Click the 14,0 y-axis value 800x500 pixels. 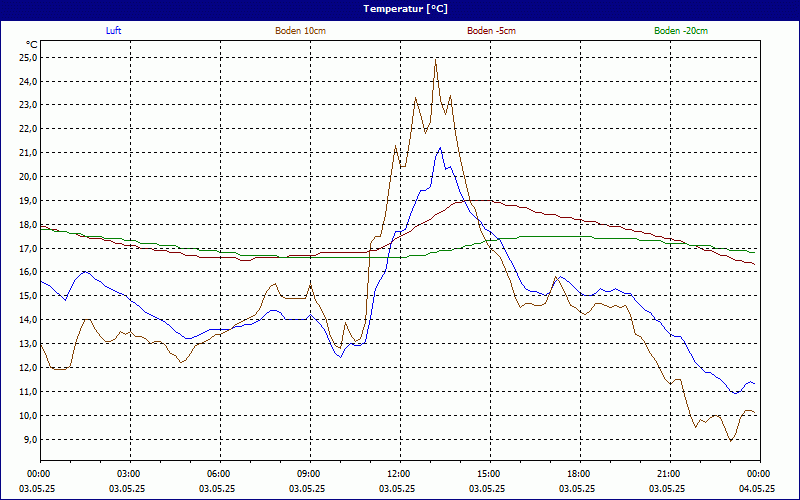[x=29, y=319]
